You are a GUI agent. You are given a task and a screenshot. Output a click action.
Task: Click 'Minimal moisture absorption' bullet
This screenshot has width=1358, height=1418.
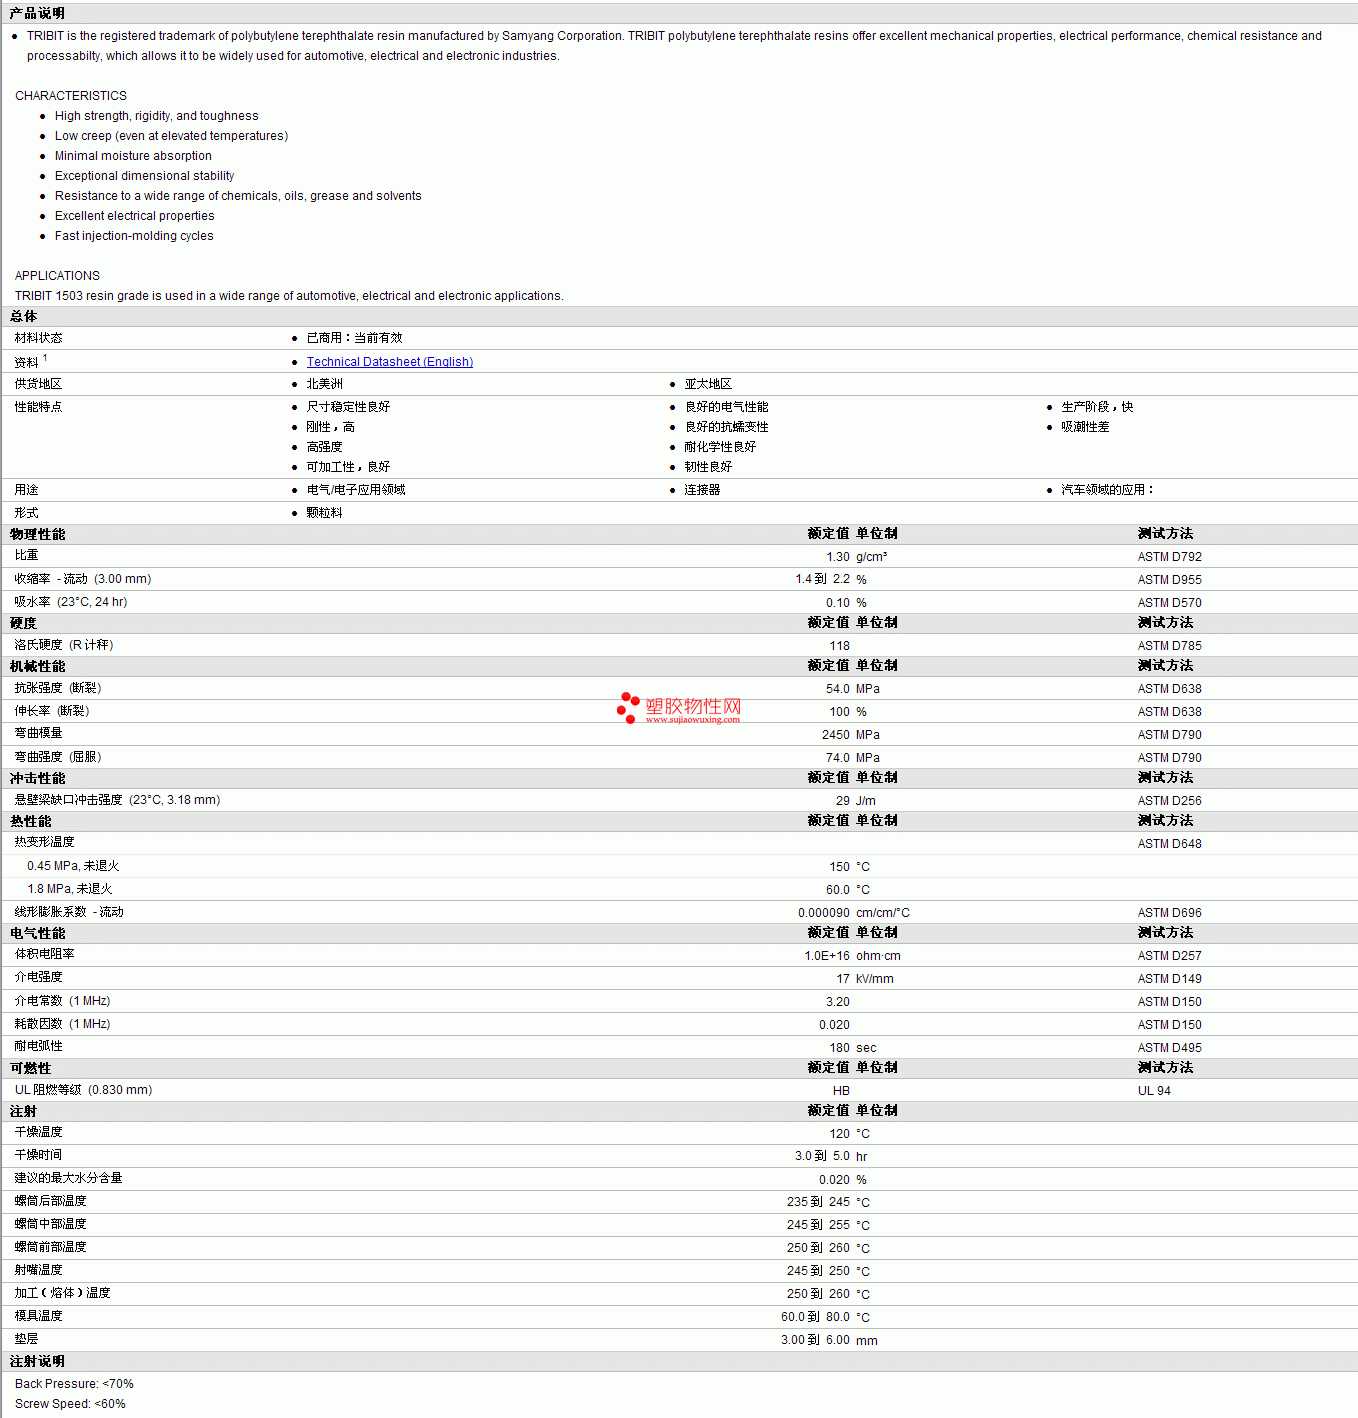click(x=133, y=156)
